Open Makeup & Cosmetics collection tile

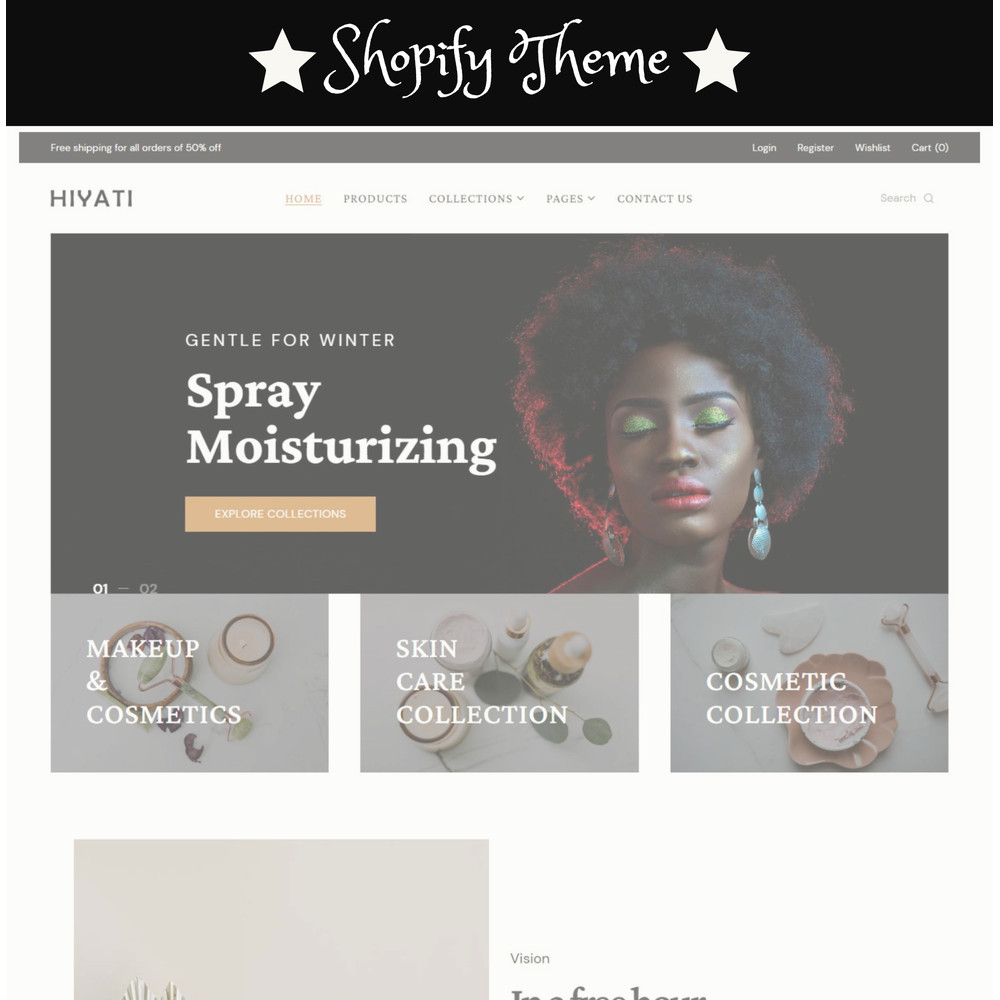189,683
